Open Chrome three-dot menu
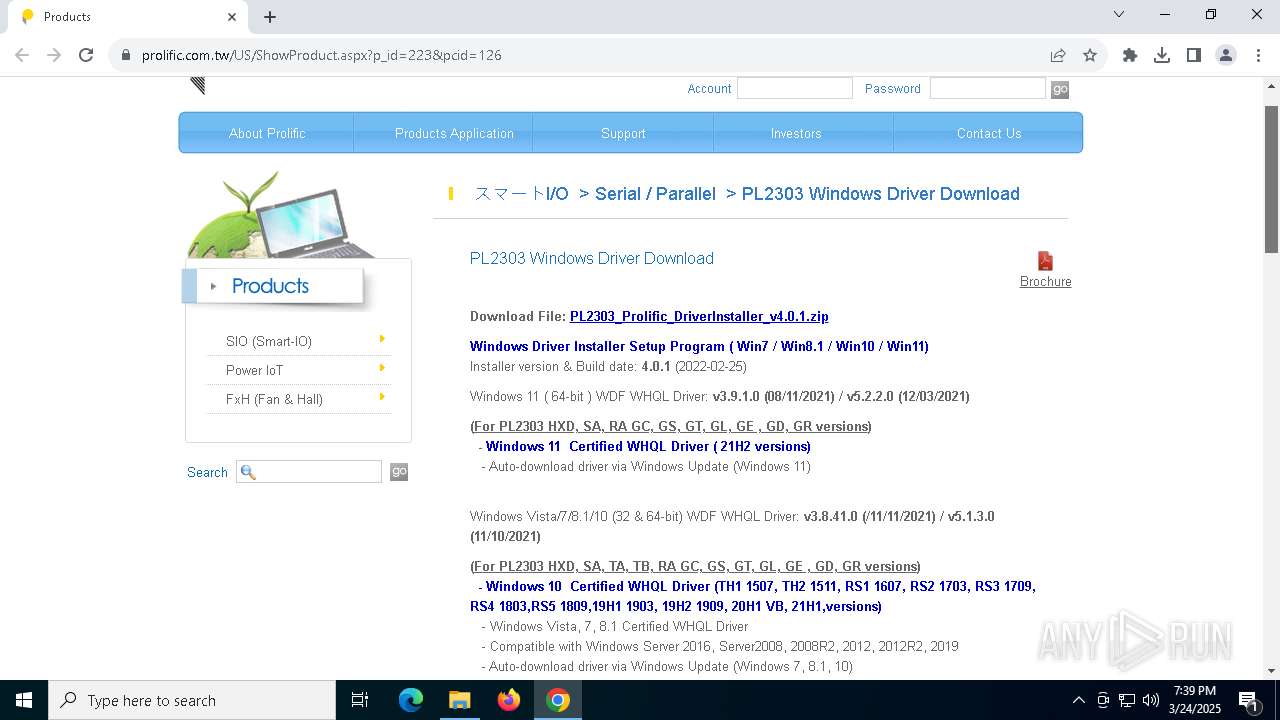Viewport: 1280px width, 720px height. [x=1258, y=55]
